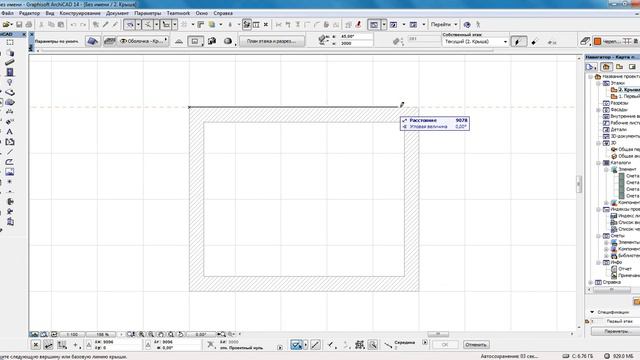Expand the Справка tree node
The width and height of the screenshot is (640, 360).
click(591, 282)
